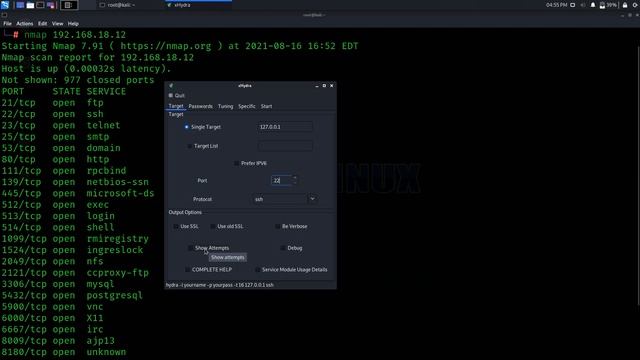Click the Quit button in xHydra
The image size is (640, 360).
click(177, 96)
